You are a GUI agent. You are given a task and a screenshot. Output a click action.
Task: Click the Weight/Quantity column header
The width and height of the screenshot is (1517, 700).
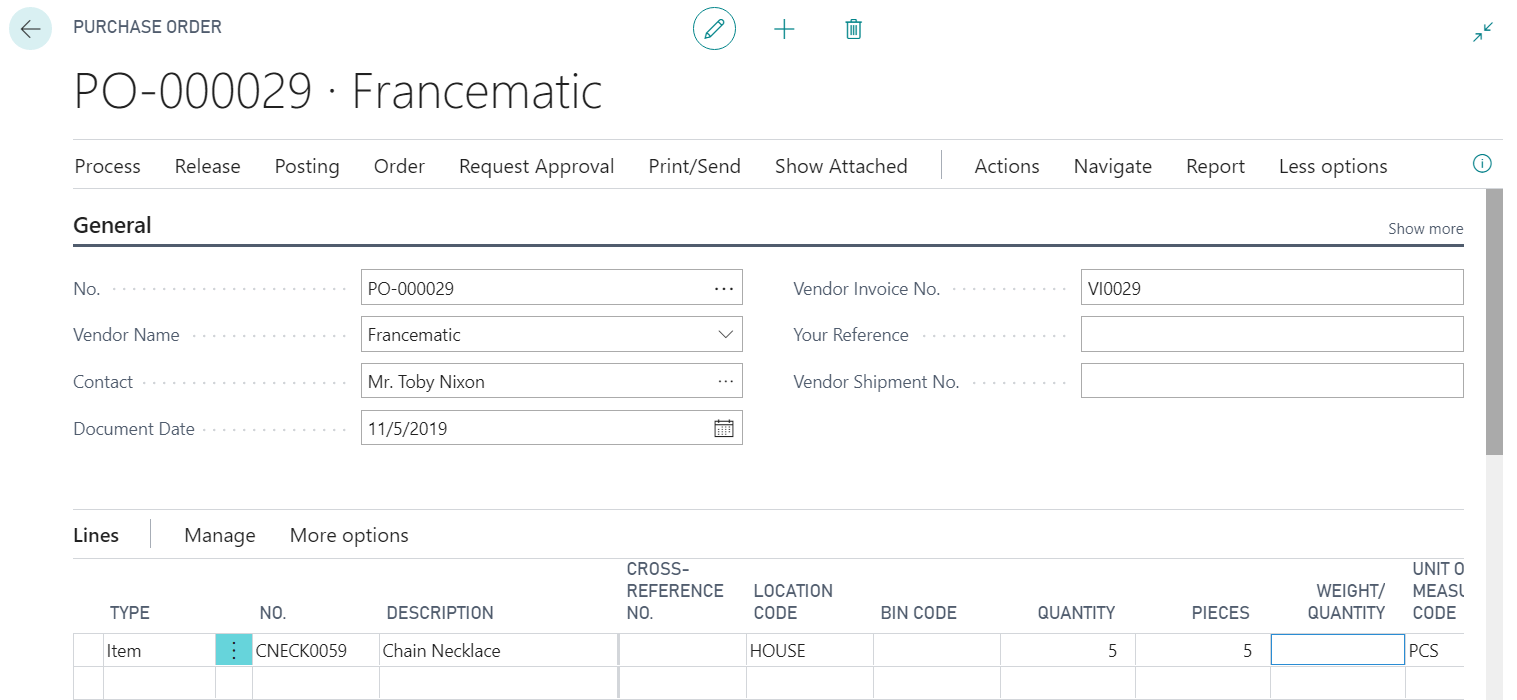[x=1346, y=601]
